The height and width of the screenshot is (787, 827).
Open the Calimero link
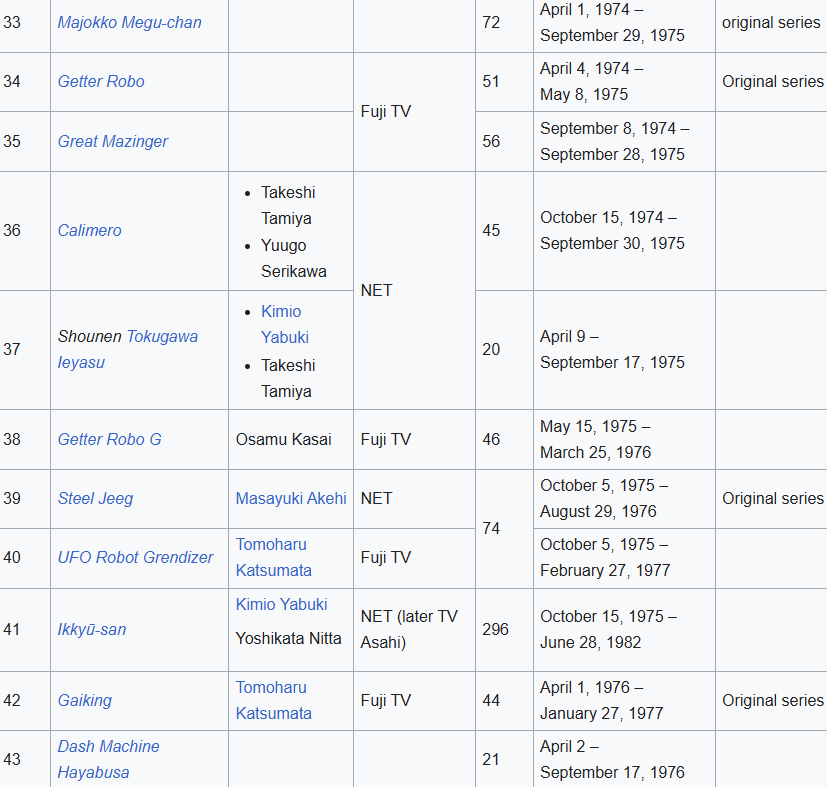click(x=89, y=231)
